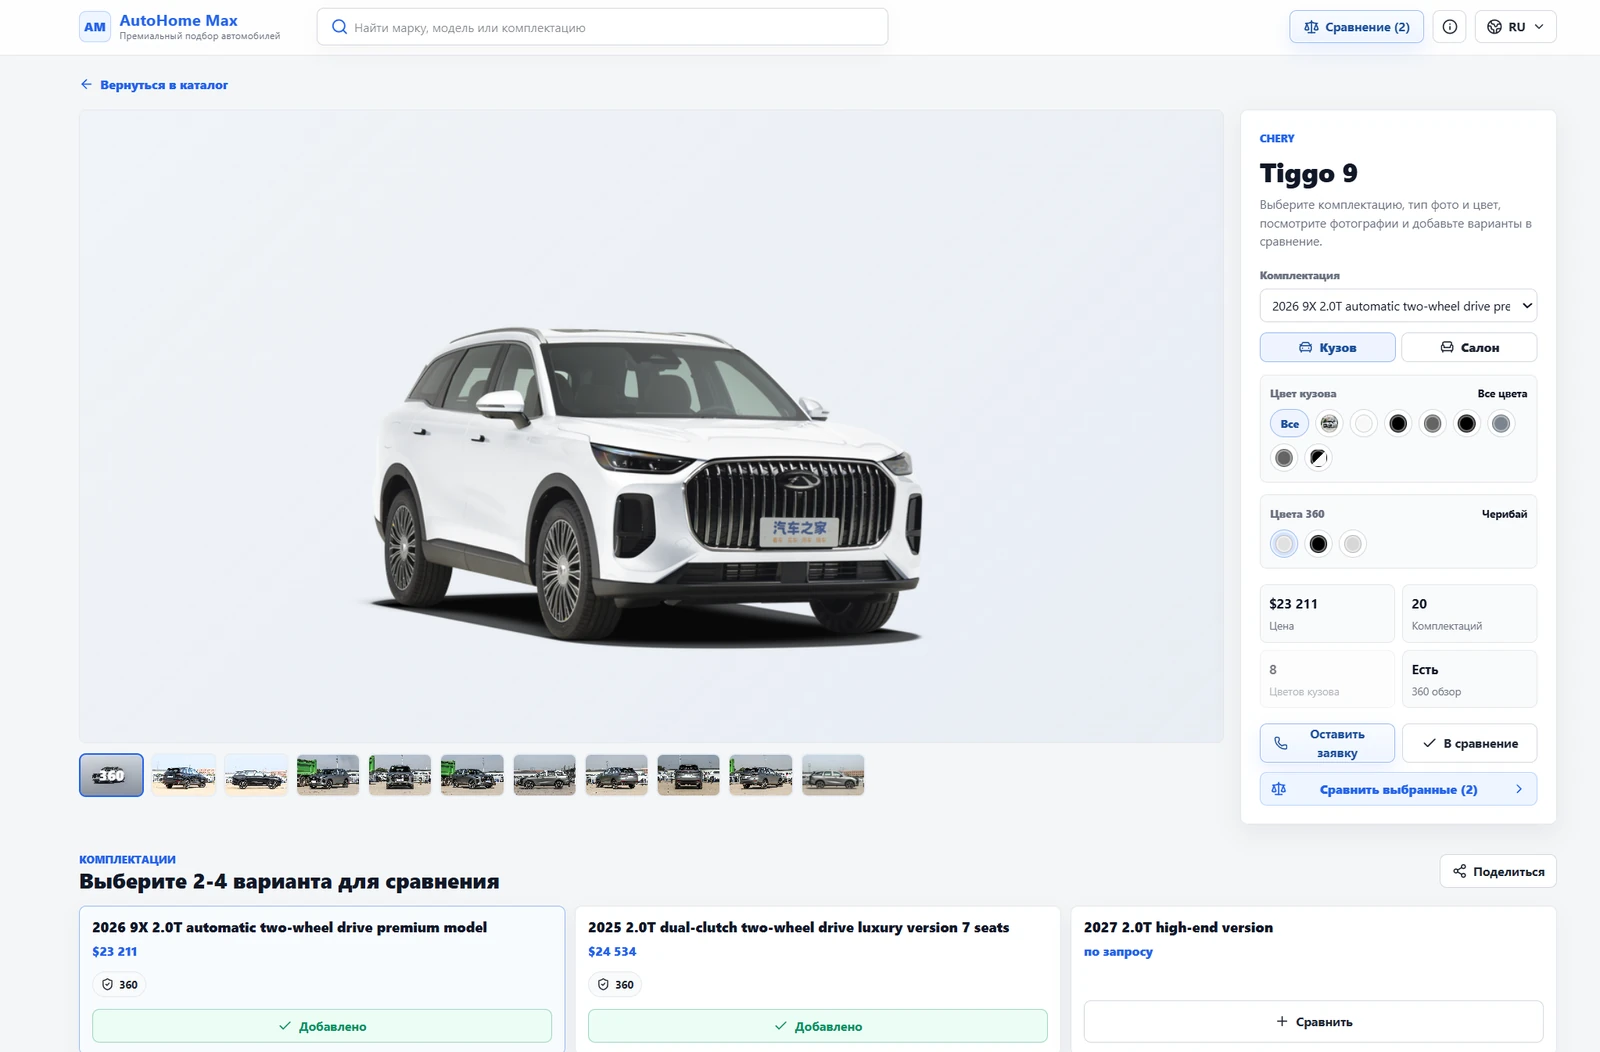1600x1052 pixels.
Task: Click the 360 badge on 2025 luxury card
Action: (615, 985)
